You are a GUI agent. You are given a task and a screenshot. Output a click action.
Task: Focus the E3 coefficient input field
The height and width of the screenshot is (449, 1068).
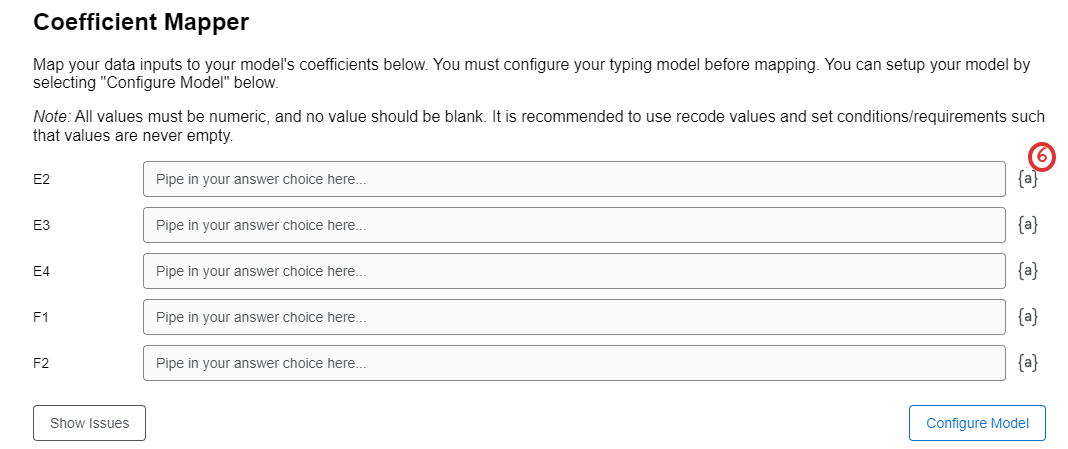coord(574,225)
